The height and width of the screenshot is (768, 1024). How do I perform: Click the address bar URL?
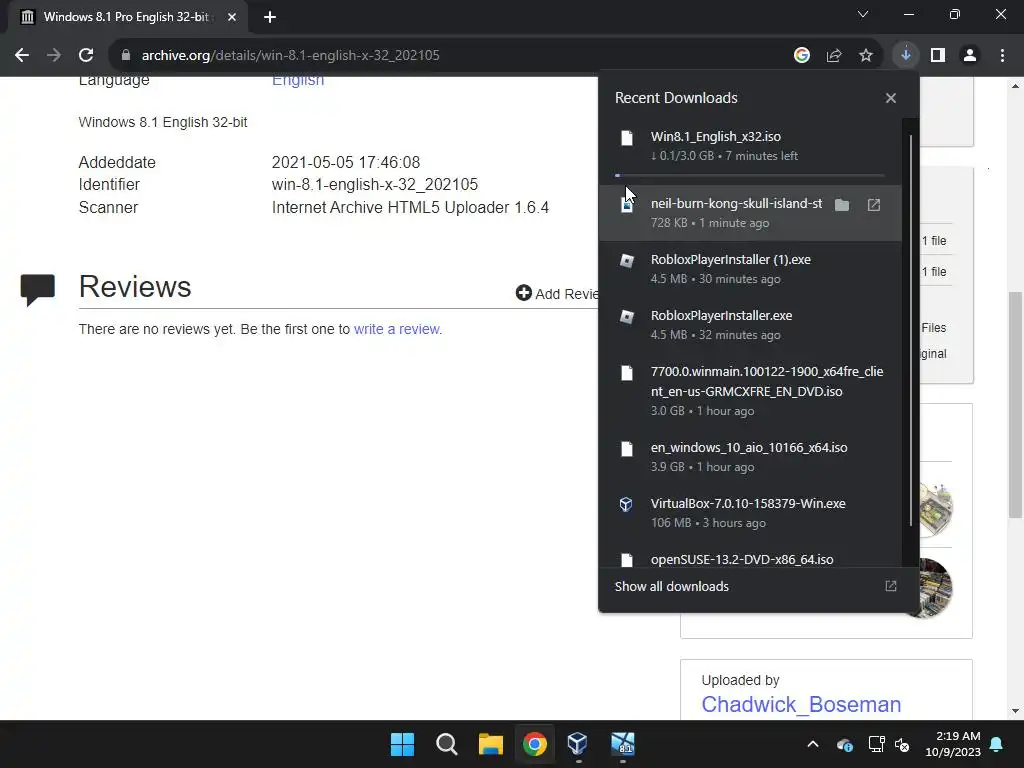coord(291,56)
